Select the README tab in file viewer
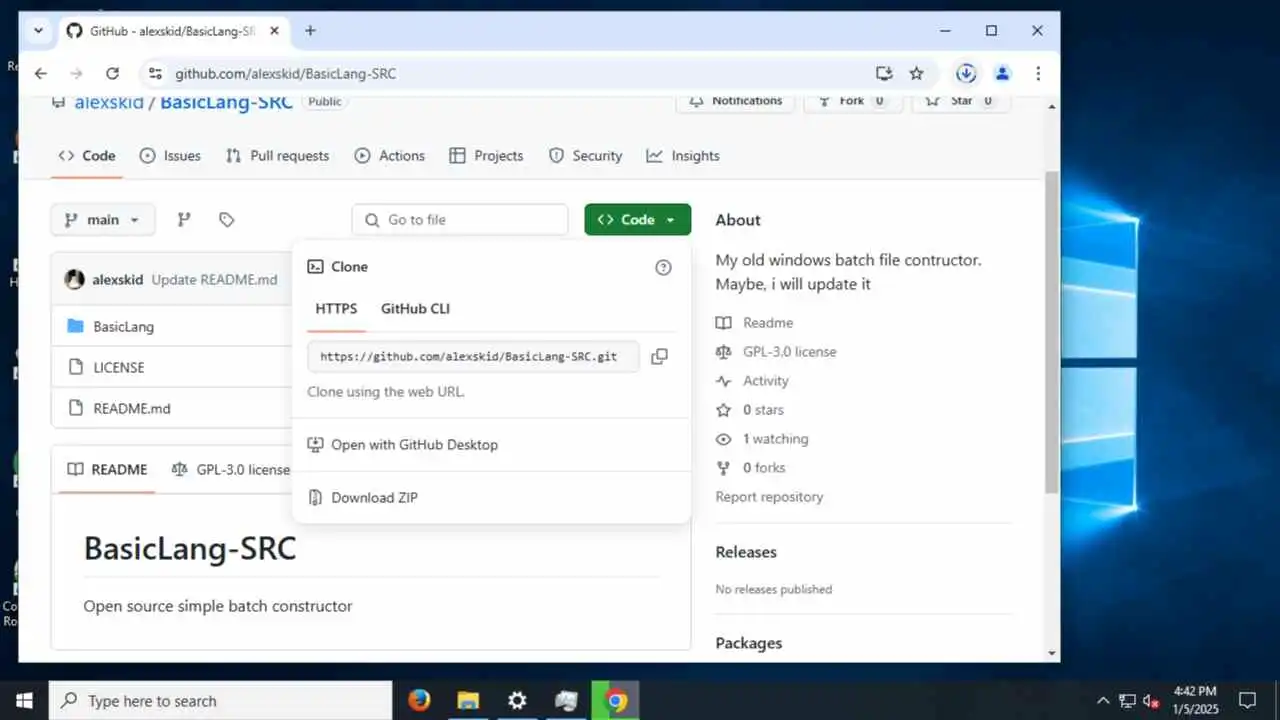The height and width of the screenshot is (720, 1280). tap(106, 470)
